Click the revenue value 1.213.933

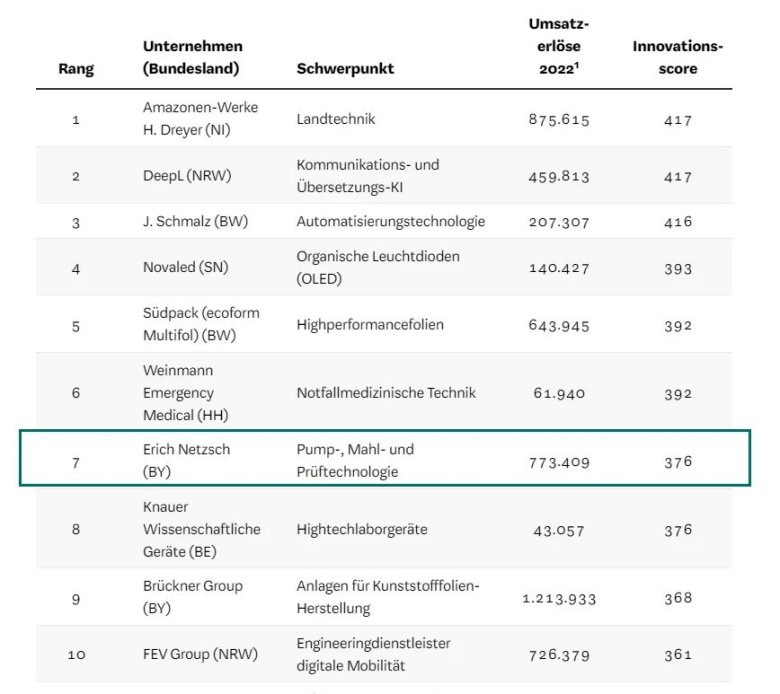click(559, 598)
